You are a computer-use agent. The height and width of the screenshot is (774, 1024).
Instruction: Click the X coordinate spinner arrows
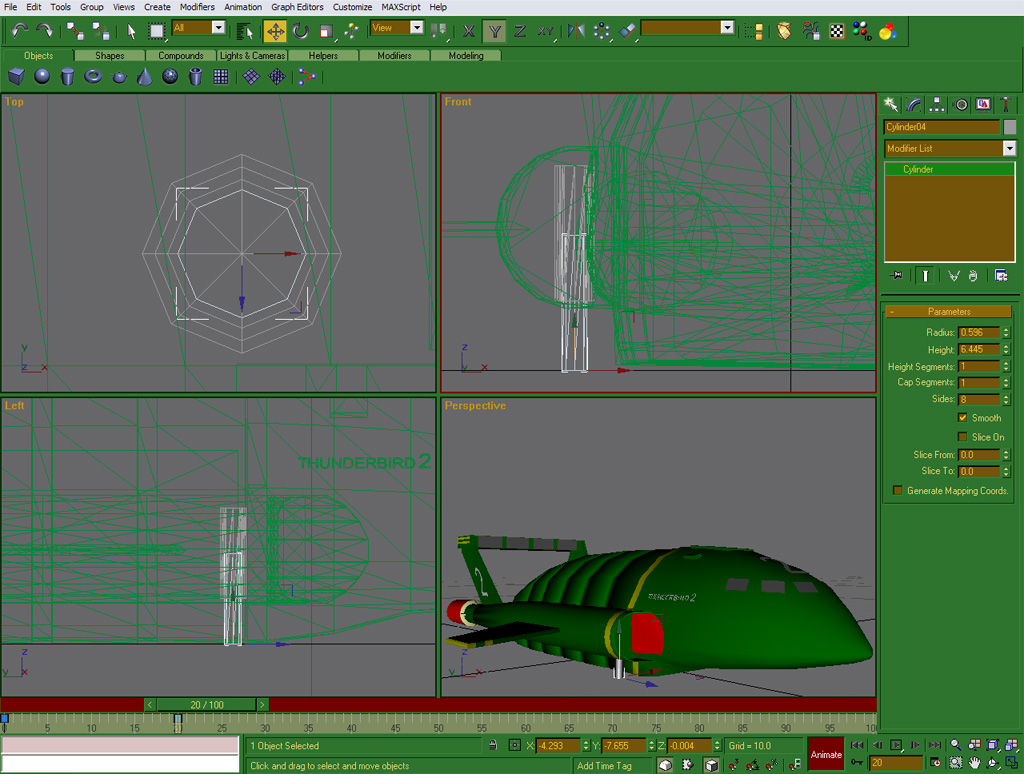(x=586, y=745)
